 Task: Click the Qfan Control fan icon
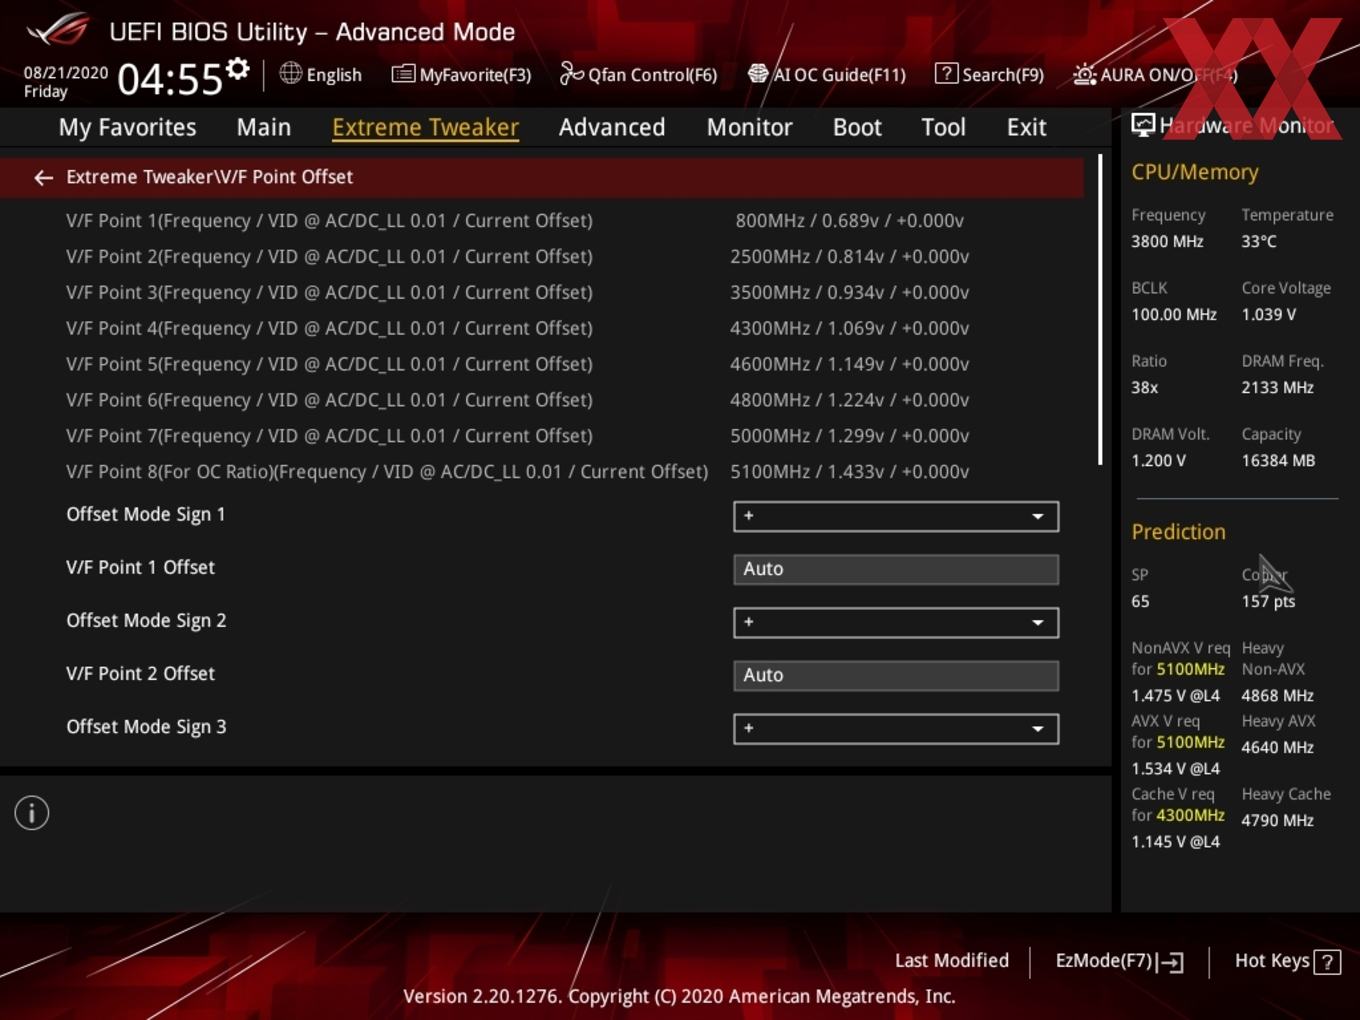point(571,73)
